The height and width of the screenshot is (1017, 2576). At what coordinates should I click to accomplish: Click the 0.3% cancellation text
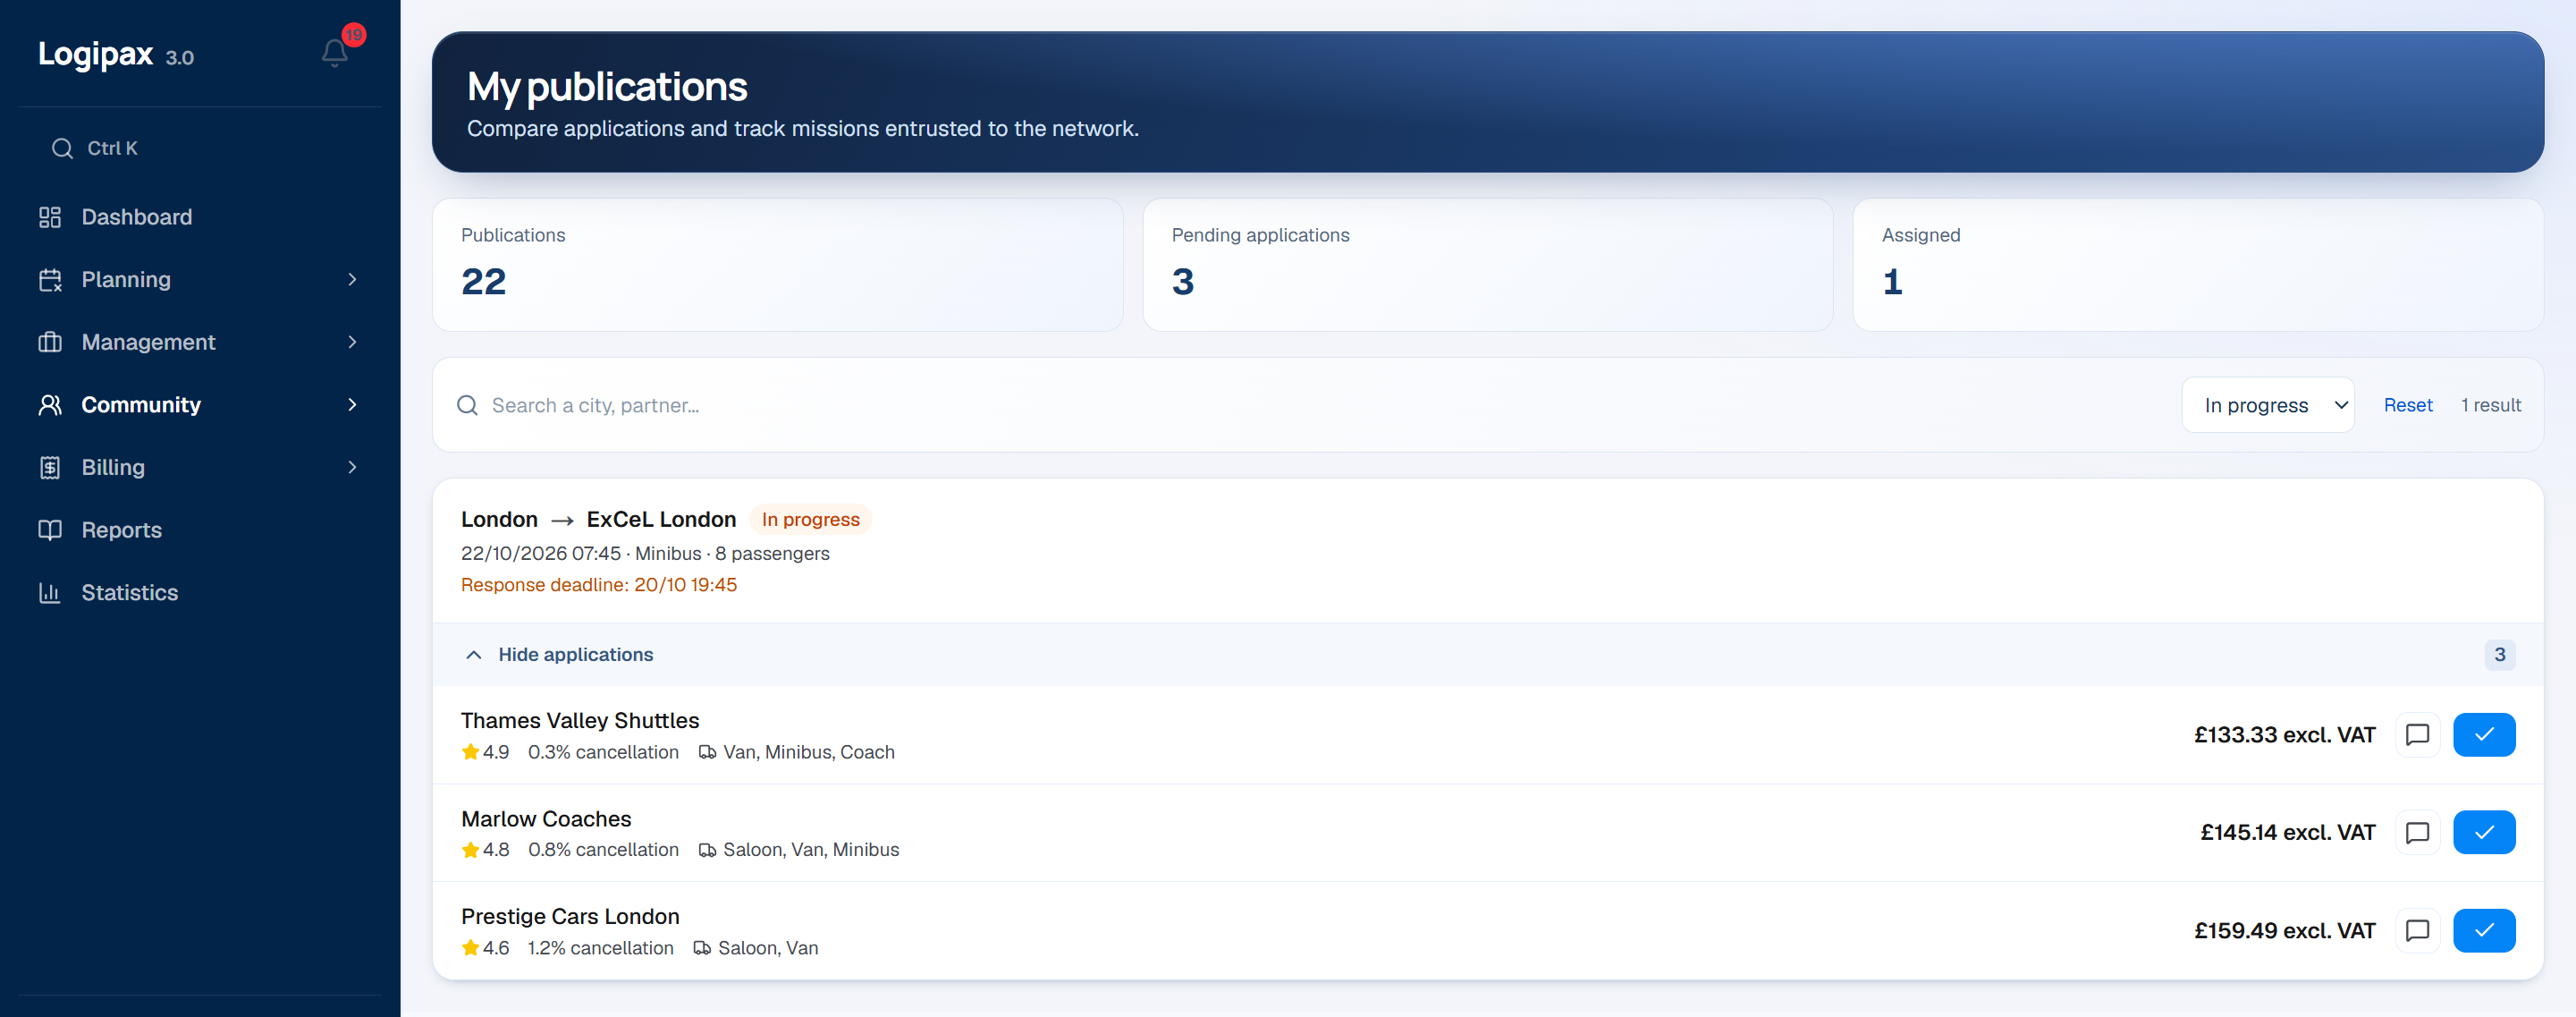603,752
